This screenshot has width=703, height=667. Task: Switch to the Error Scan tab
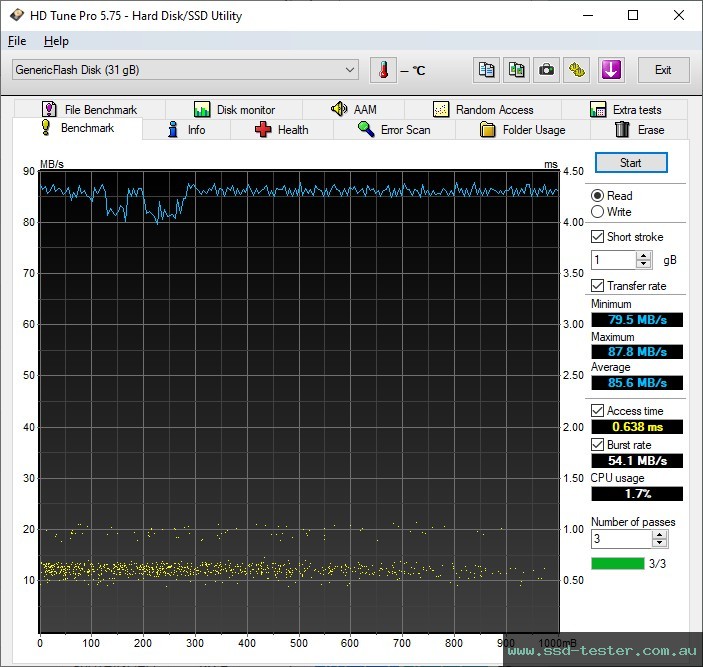(394, 130)
